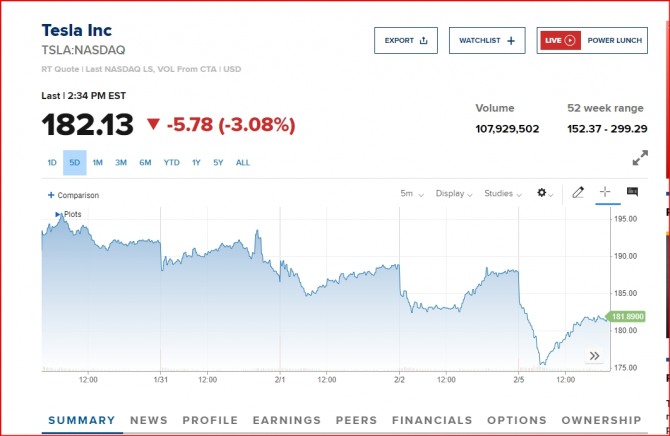Viewport: 670px width, 436px height.
Task: Open the 5m interval dropdown
Action: pos(411,194)
